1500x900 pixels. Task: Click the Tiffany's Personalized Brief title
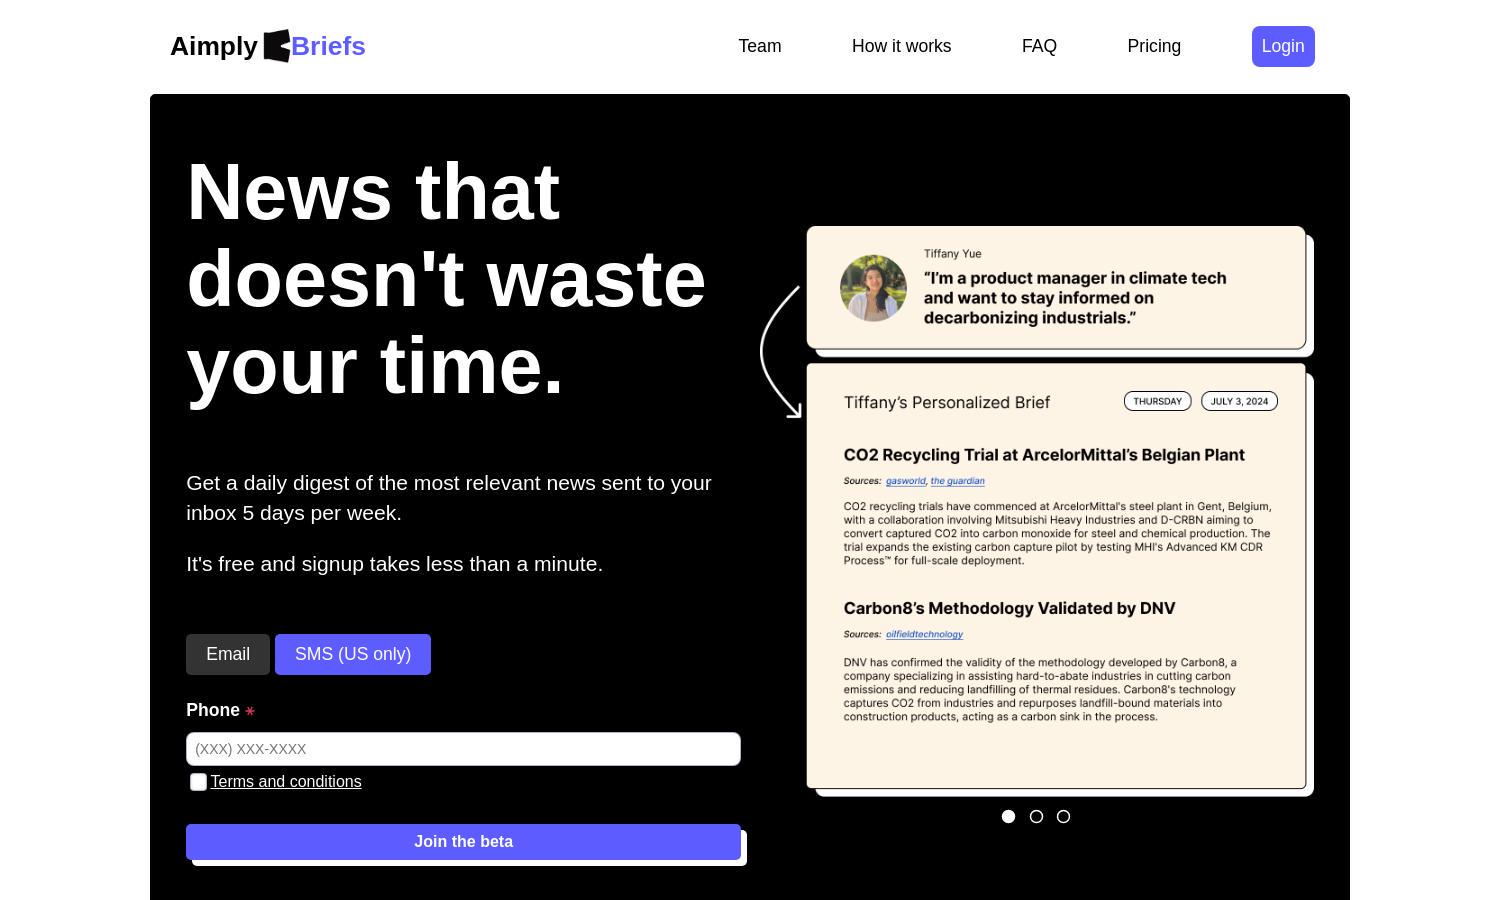click(946, 402)
